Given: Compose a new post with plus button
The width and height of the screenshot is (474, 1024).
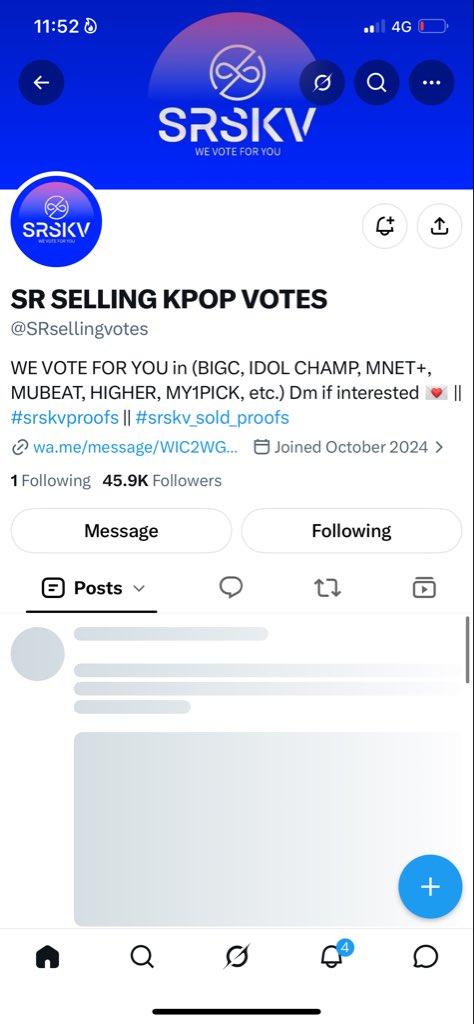Looking at the screenshot, I should pyautogui.click(x=430, y=887).
